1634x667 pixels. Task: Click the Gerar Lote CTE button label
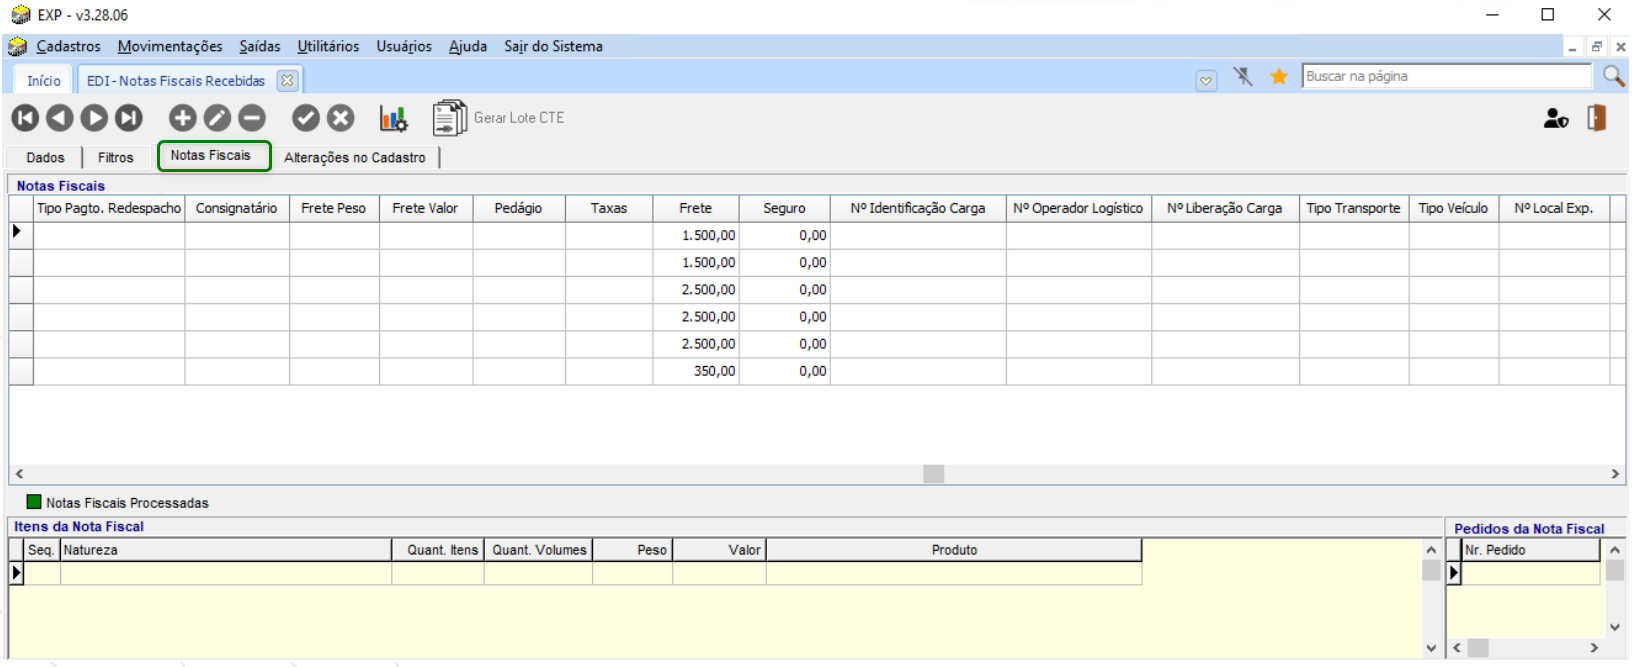tap(519, 118)
